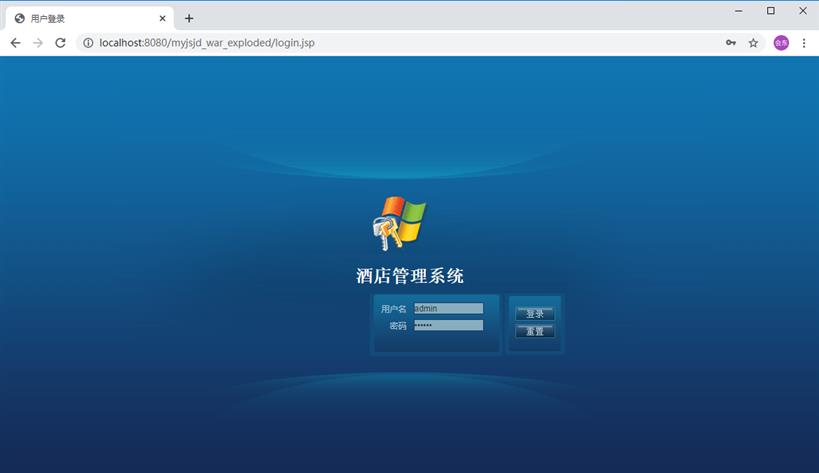The width and height of the screenshot is (819, 473).
Task: Click the 酒店管理系统 title text
Action: tap(410, 276)
